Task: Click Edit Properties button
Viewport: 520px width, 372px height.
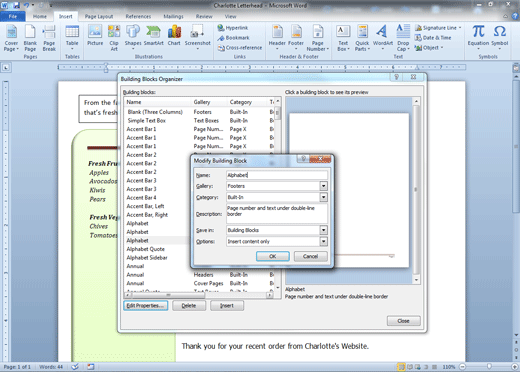Action: coord(146,306)
